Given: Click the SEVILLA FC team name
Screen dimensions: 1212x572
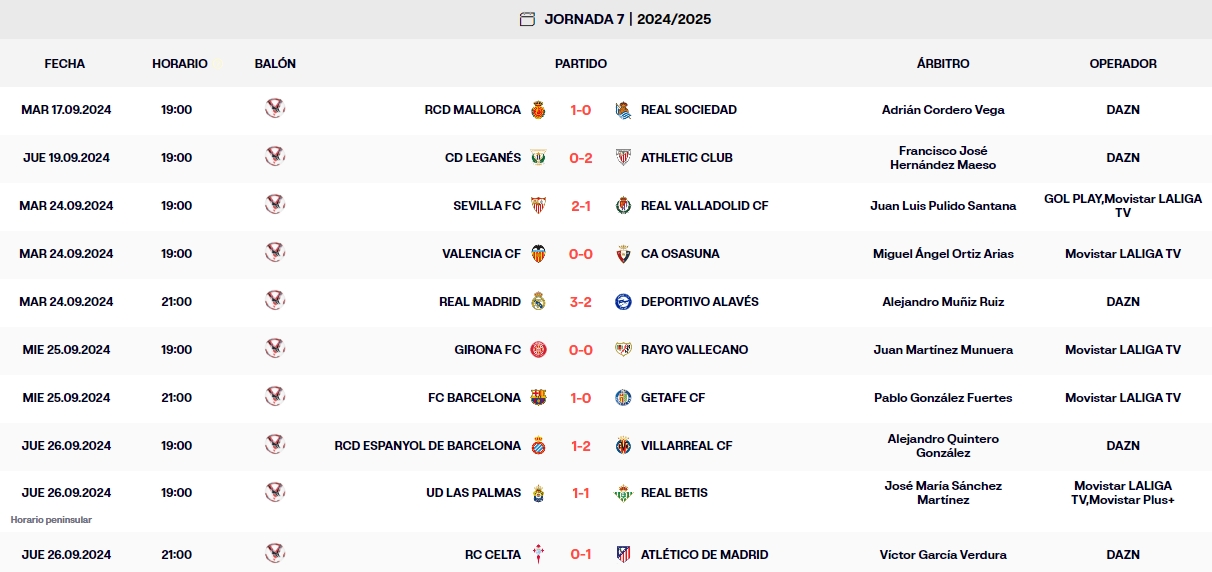Looking at the screenshot, I should (487, 206).
